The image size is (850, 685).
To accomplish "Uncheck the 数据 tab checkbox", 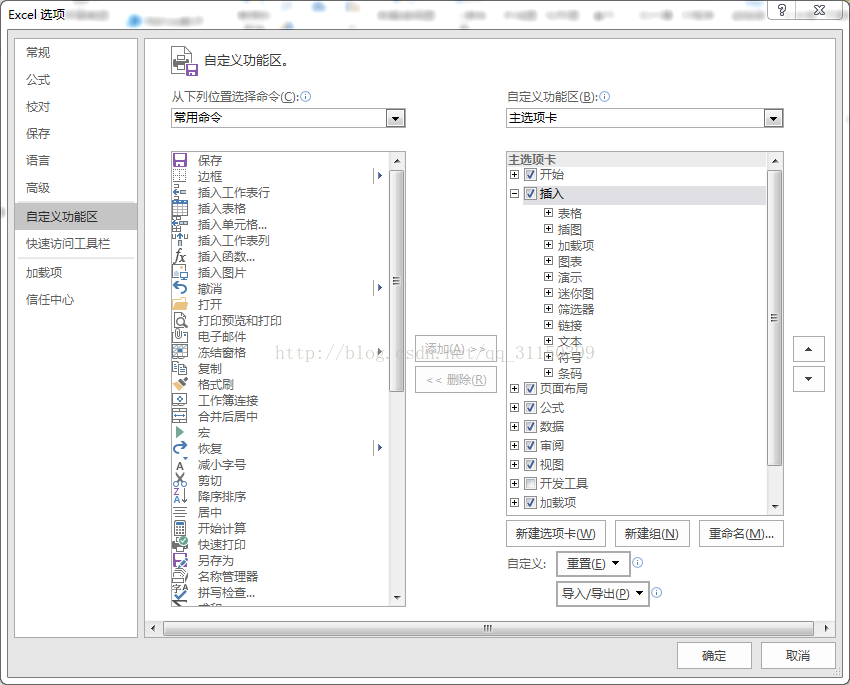I will point(531,426).
